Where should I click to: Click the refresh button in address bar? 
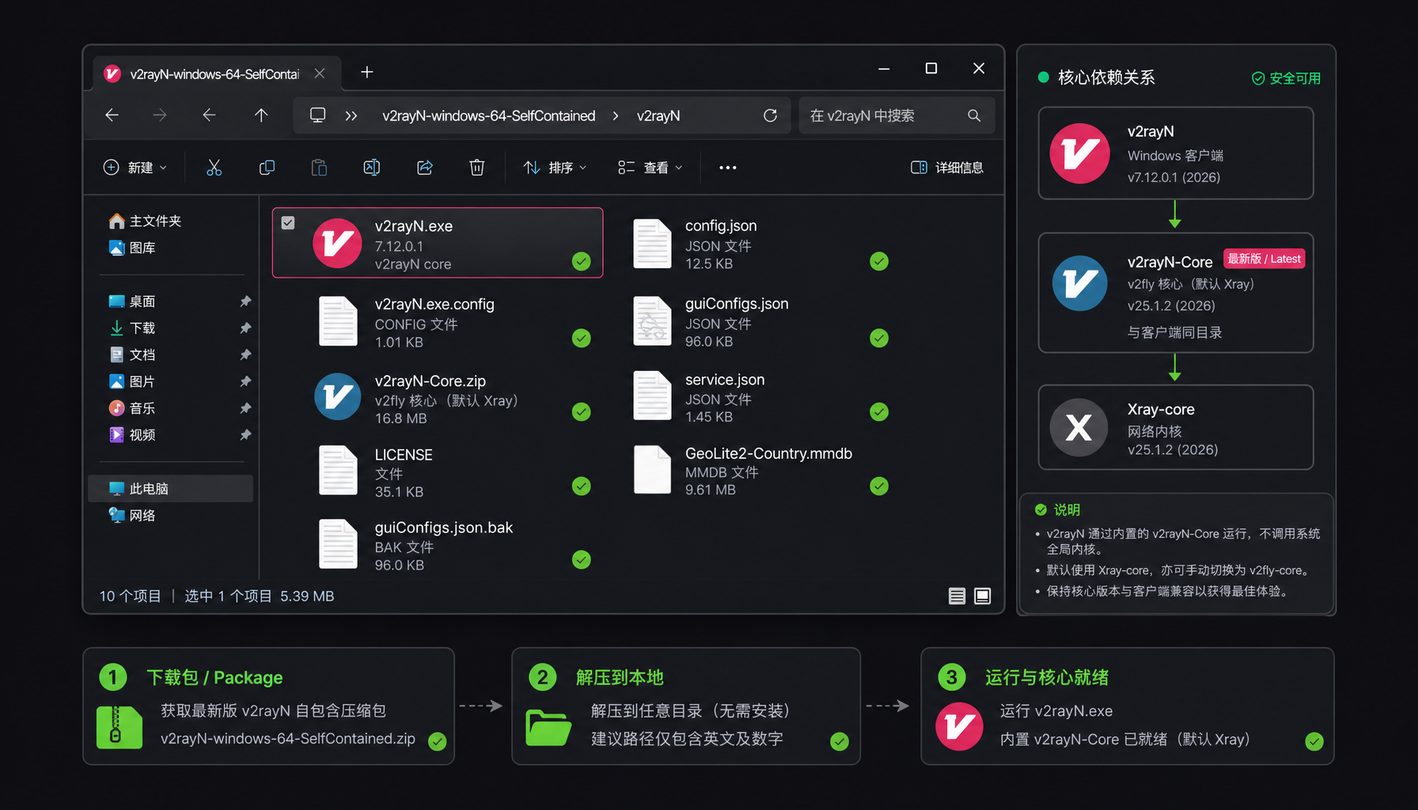[770, 115]
